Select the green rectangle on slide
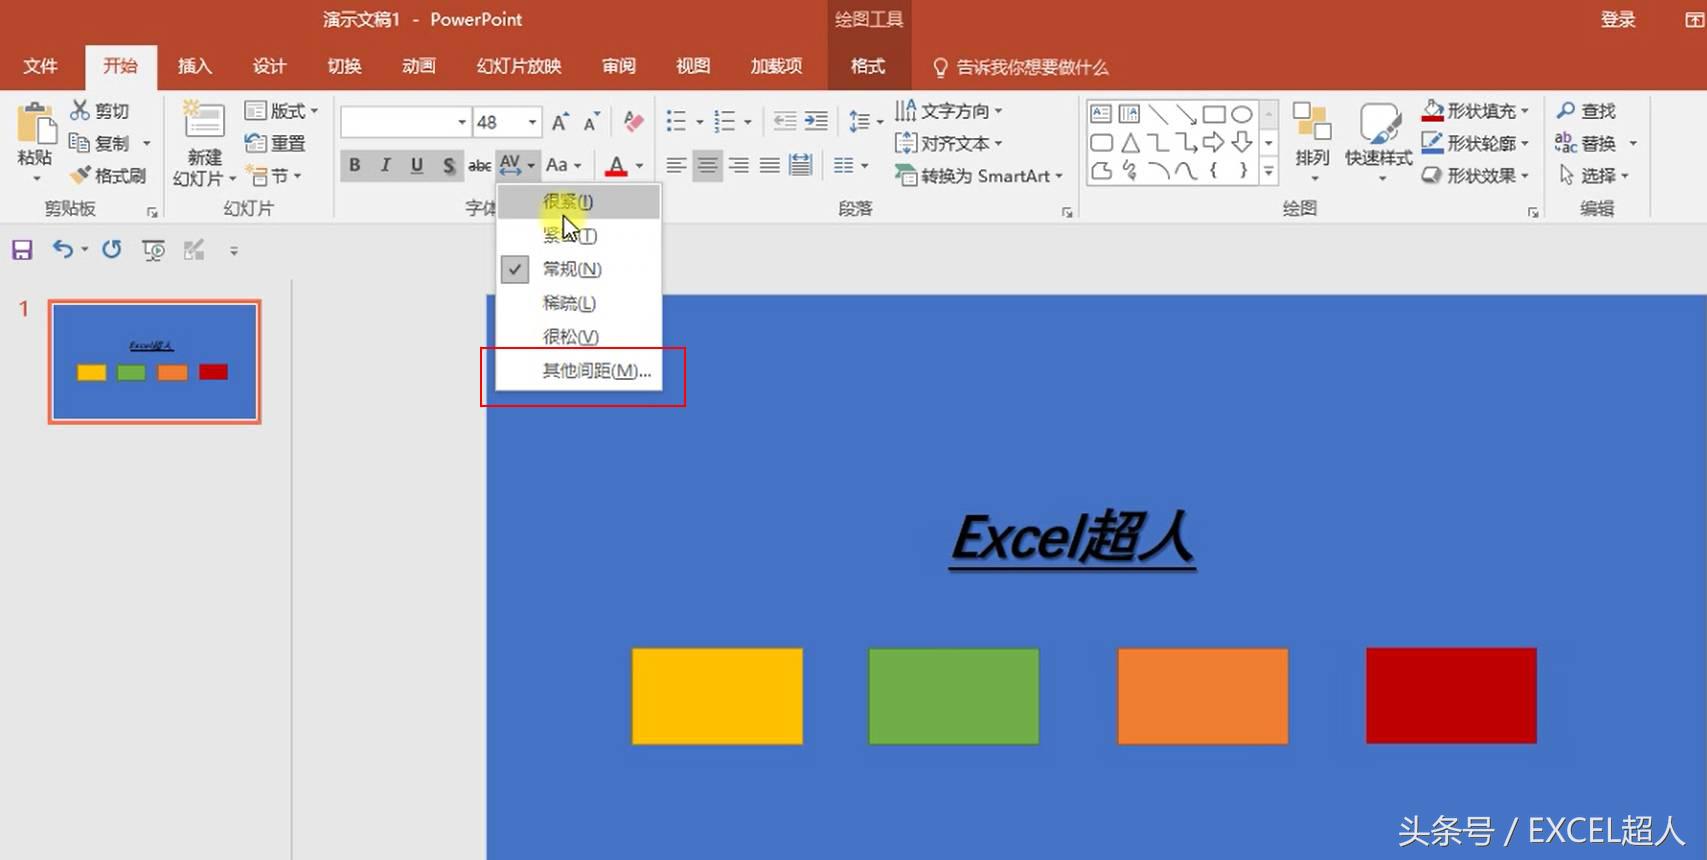Viewport: 1707px width, 860px height. click(x=954, y=696)
